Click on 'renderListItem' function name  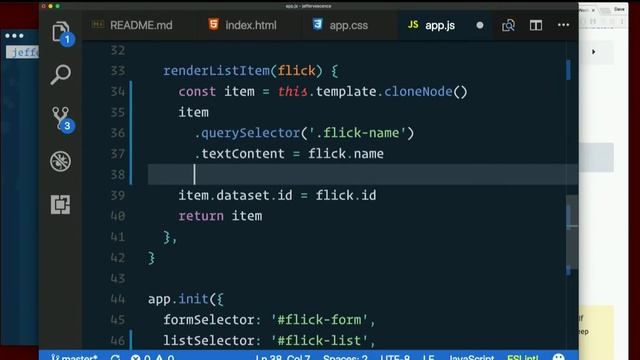[216, 71]
